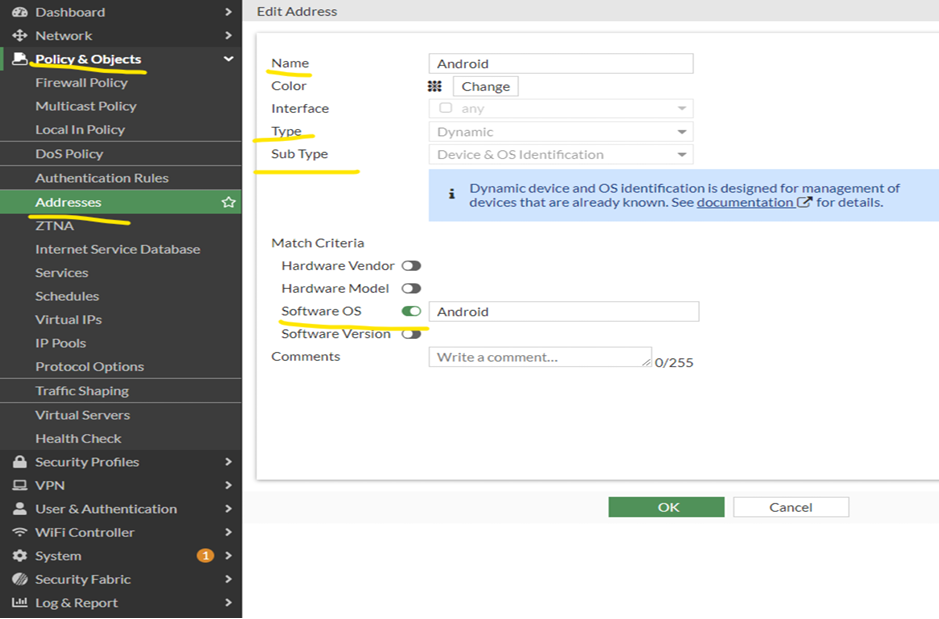Open the Type dropdown showing Dynamic

click(561, 132)
